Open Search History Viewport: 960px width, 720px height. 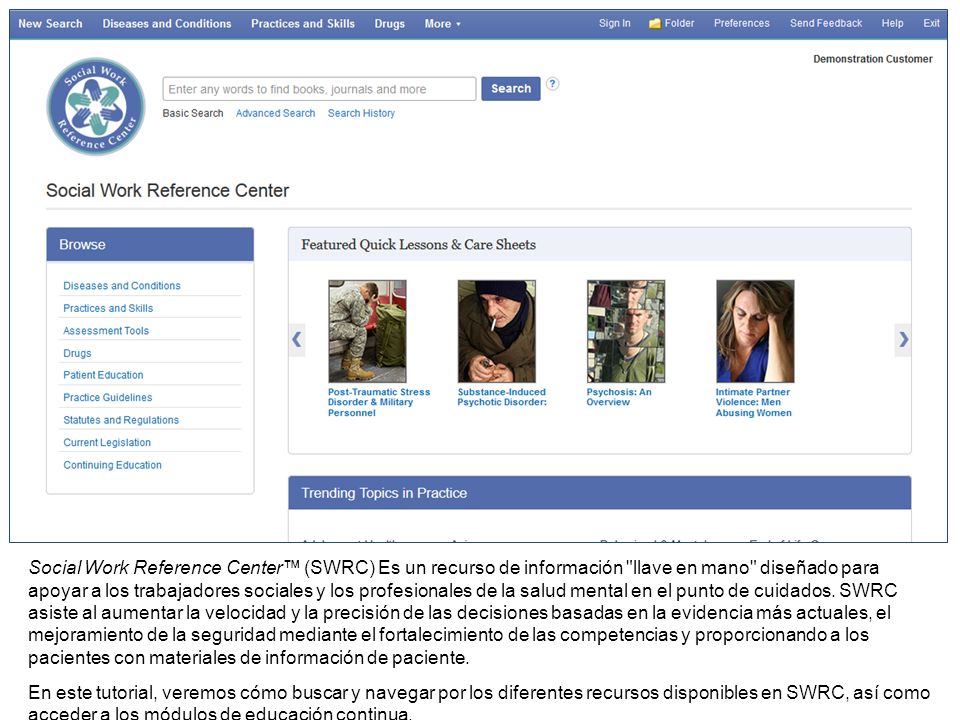click(361, 113)
